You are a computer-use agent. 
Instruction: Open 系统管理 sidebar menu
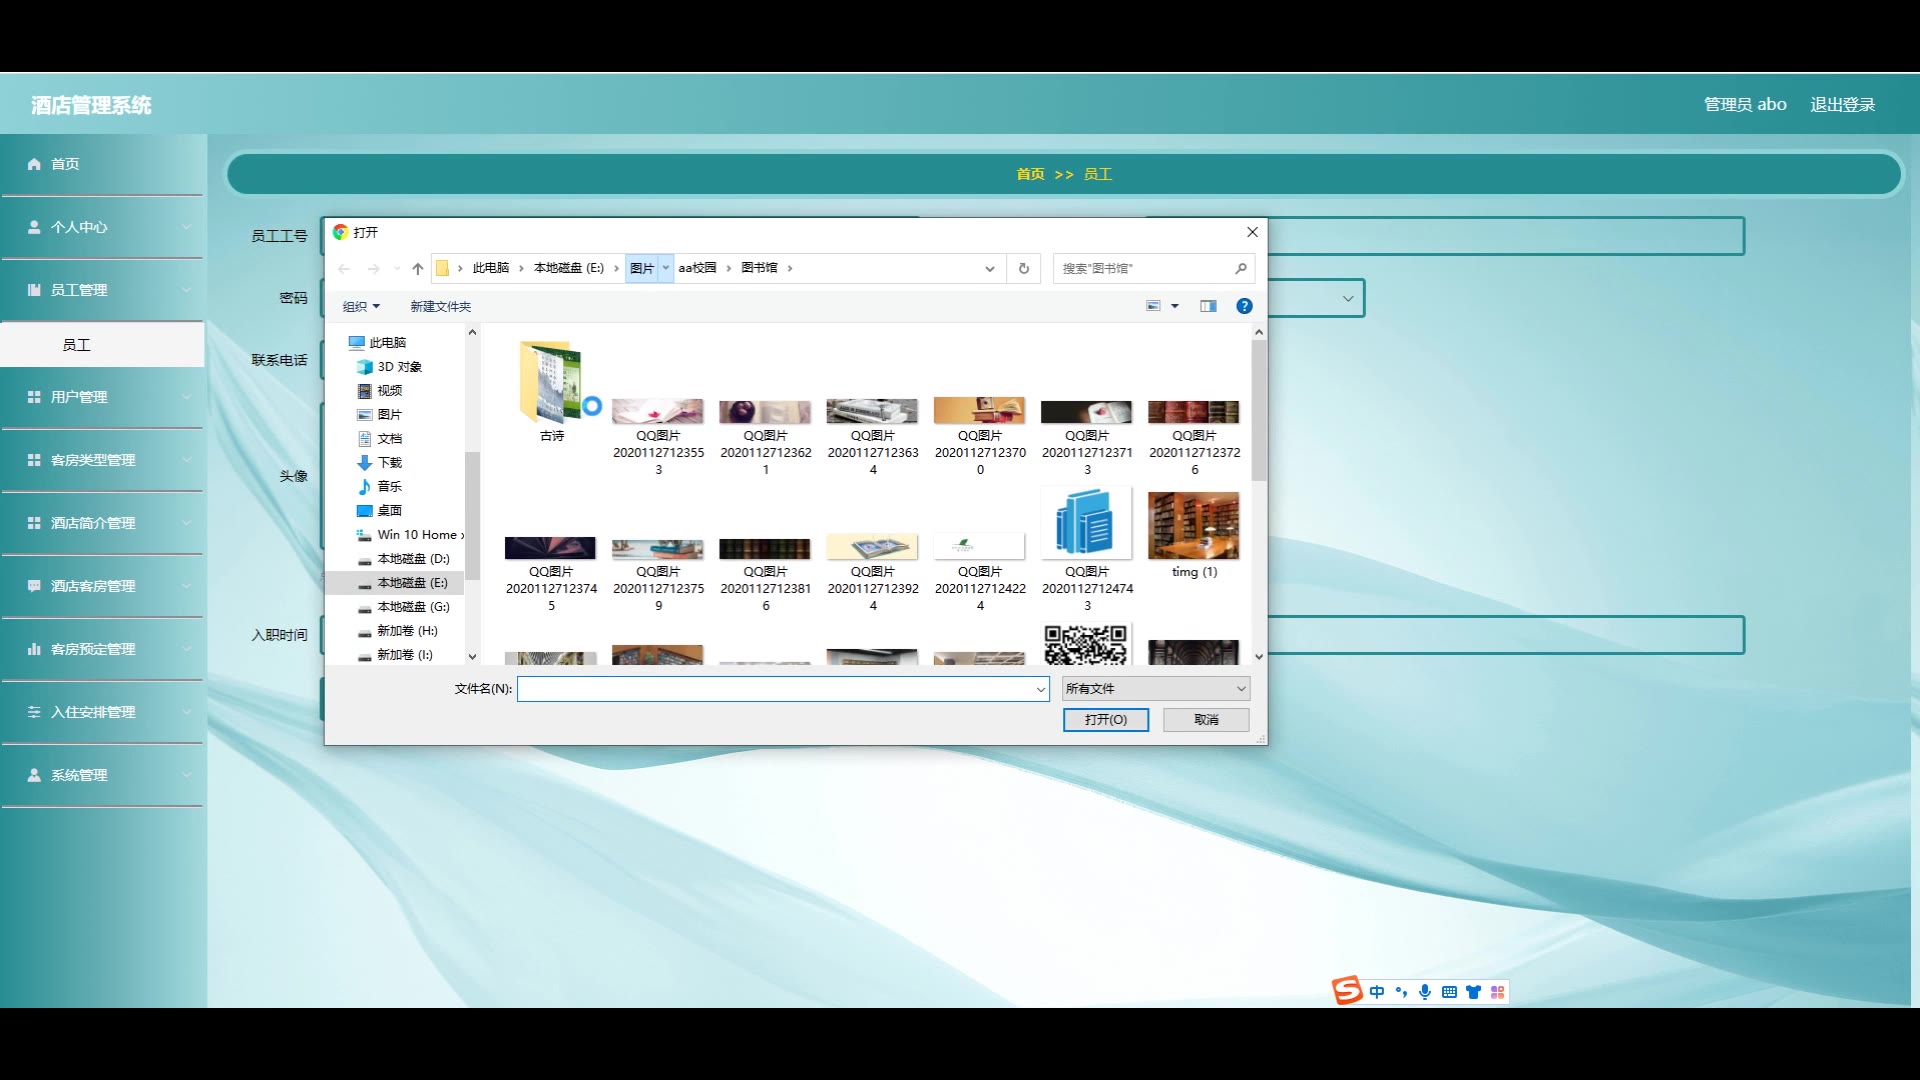tap(102, 775)
